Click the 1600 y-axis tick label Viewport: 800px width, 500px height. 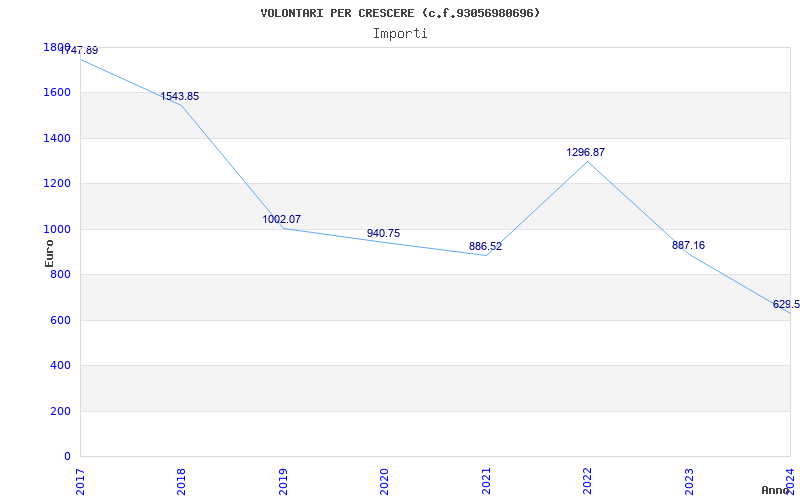pyautogui.click(x=57, y=93)
